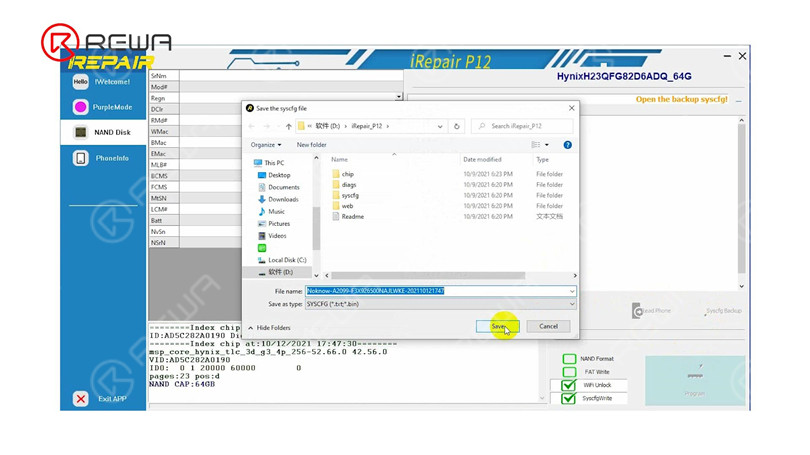Open the dialog help icon
This screenshot has height=455, width=810.
click(567, 145)
